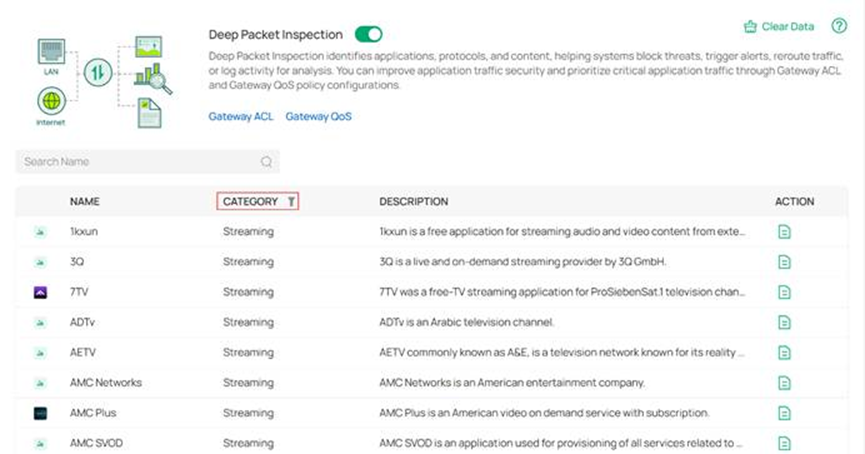The image size is (865, 454).
Task: Click the search magnifier icon
Action: click(266, 162)
